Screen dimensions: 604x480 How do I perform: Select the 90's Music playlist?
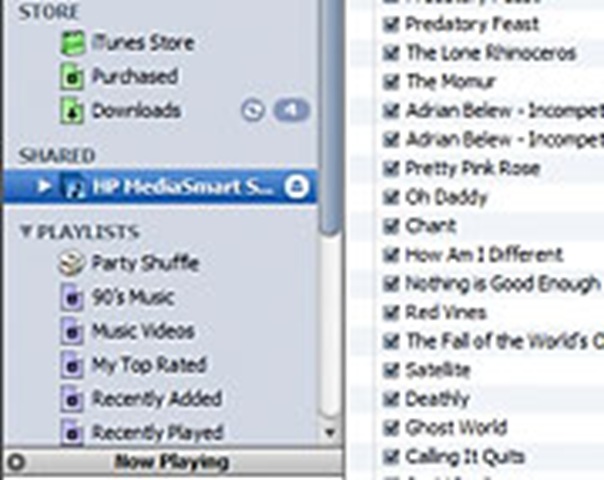[133, 298]
